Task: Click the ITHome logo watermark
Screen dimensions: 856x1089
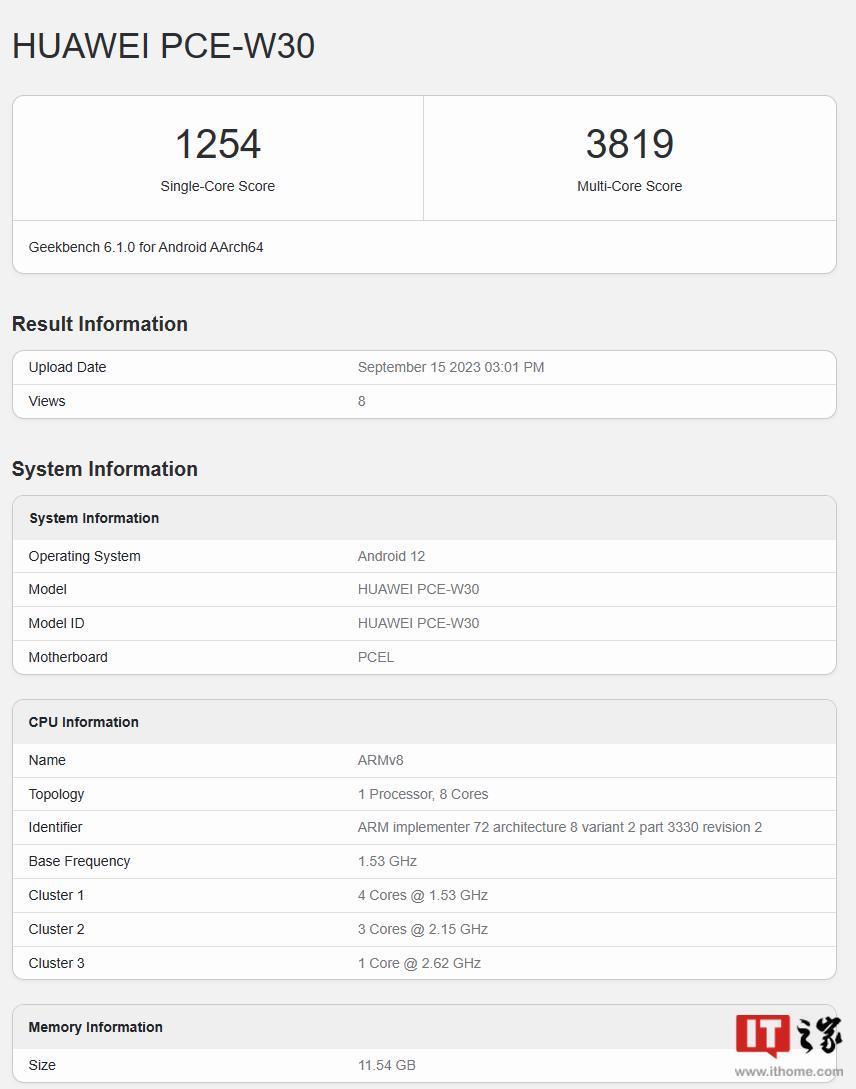Action: click(789, 1036)
